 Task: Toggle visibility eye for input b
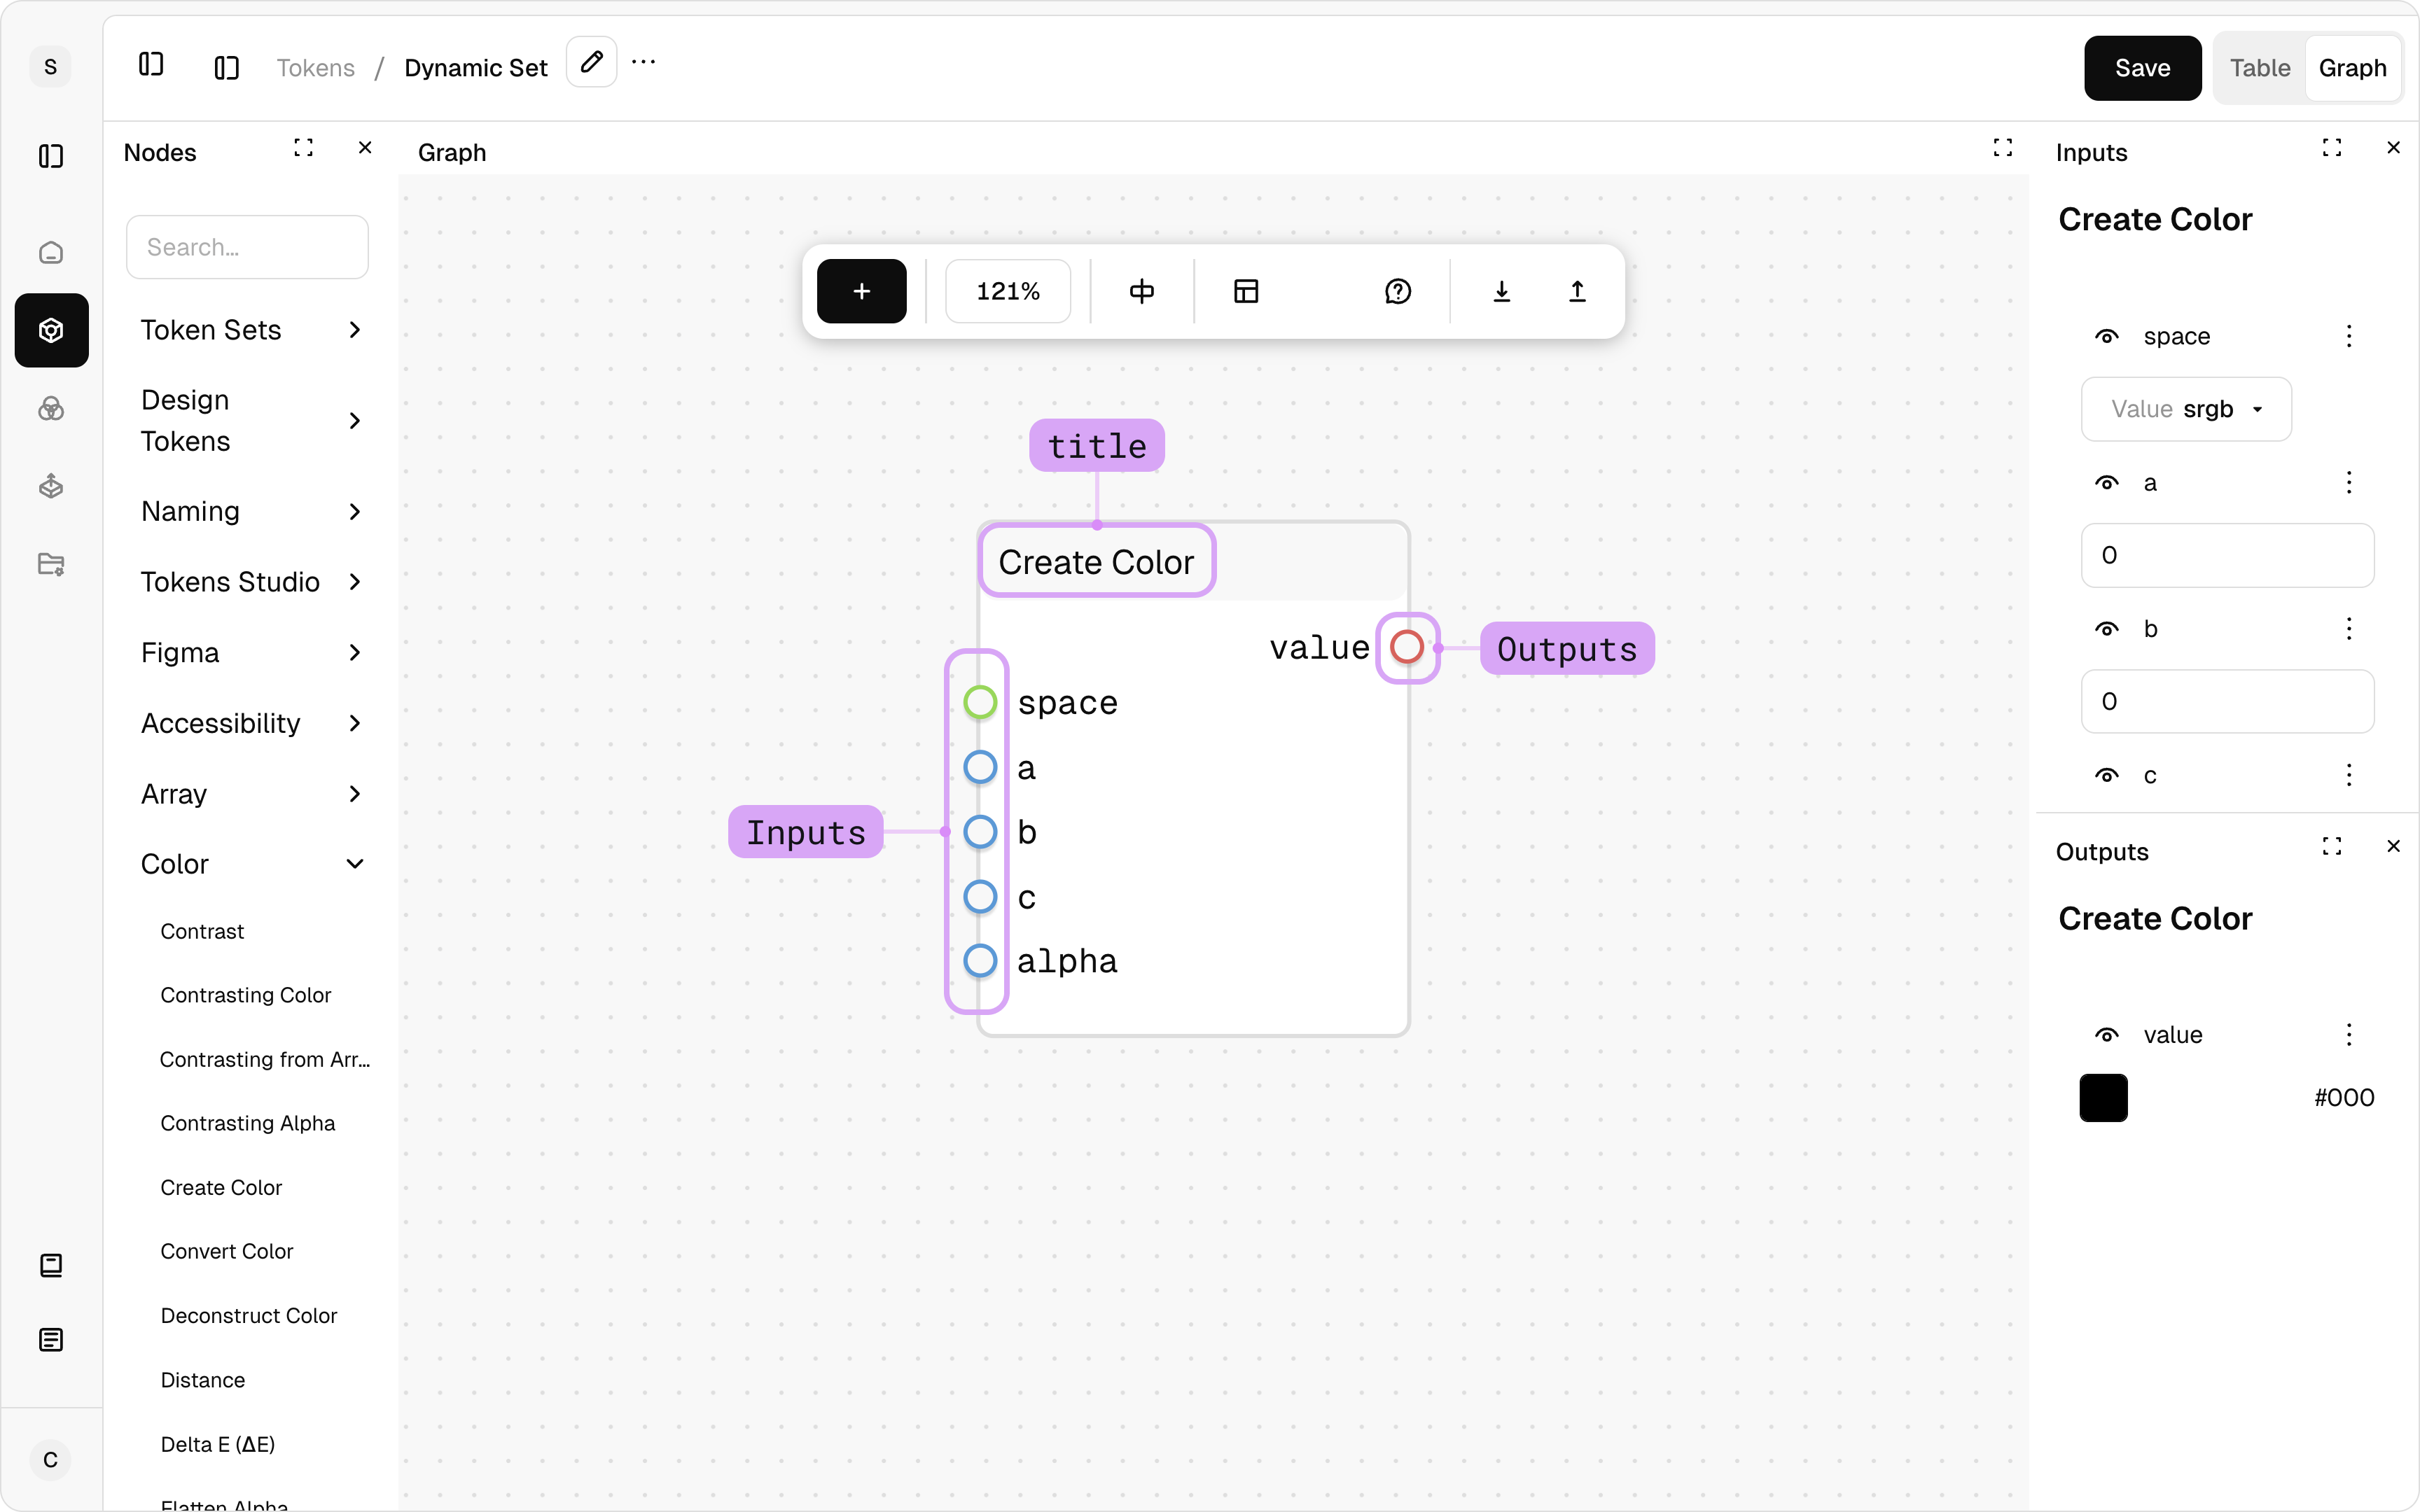tap(2106, 629)
